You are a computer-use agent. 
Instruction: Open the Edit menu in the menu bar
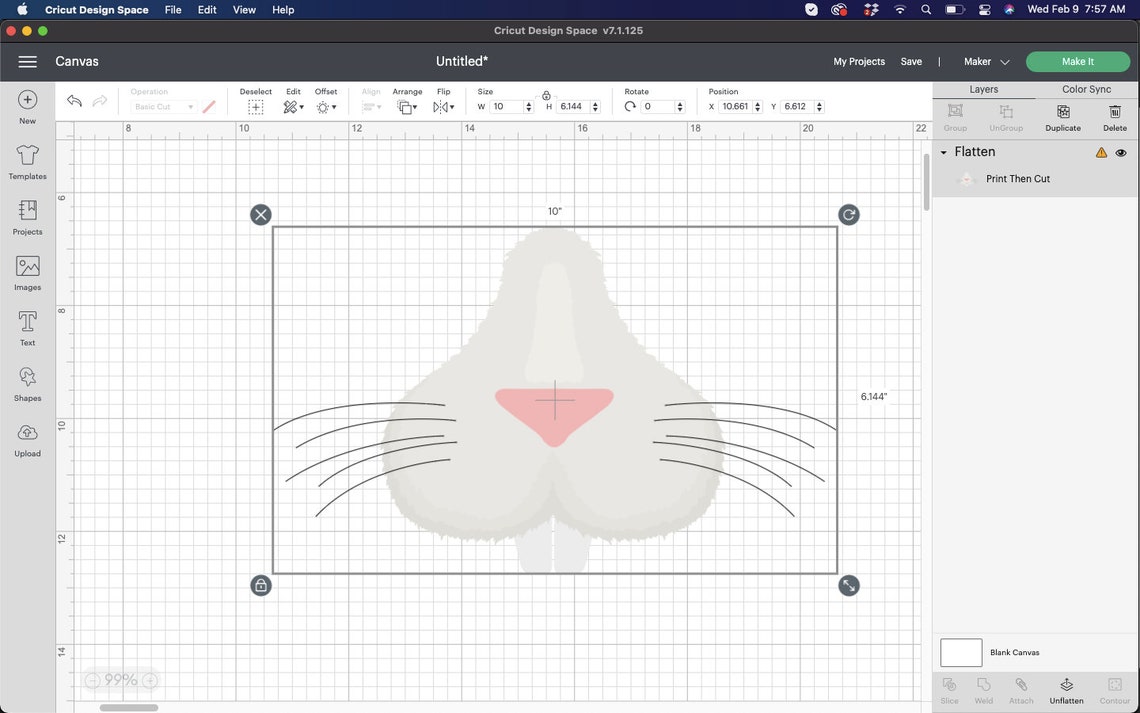(x=206, y=9)
